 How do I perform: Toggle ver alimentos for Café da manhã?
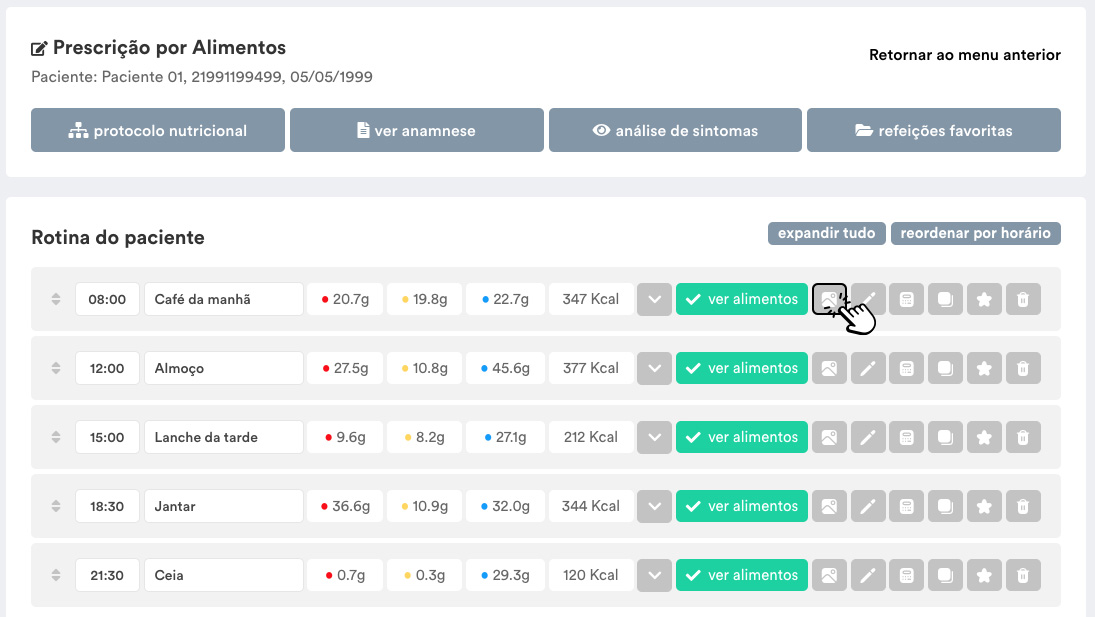coord(742,299)
